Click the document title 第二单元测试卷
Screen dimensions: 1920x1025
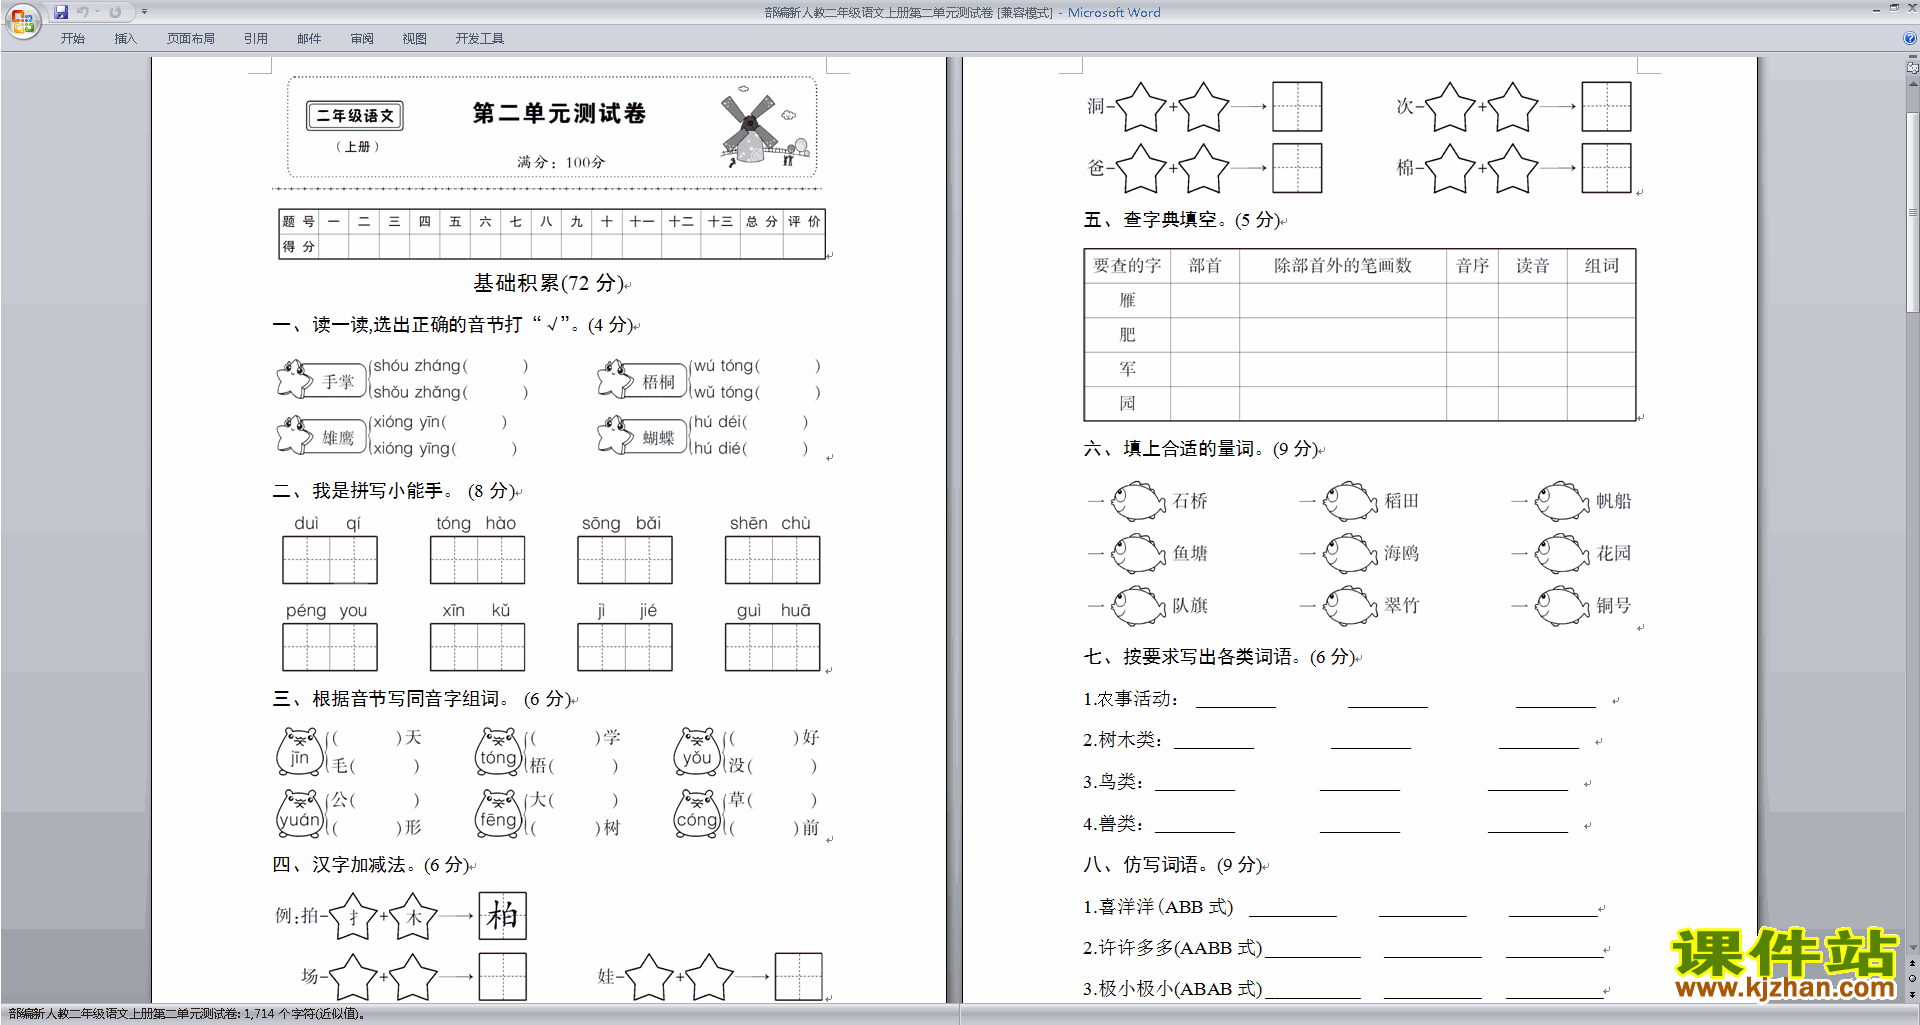point(559,113)
